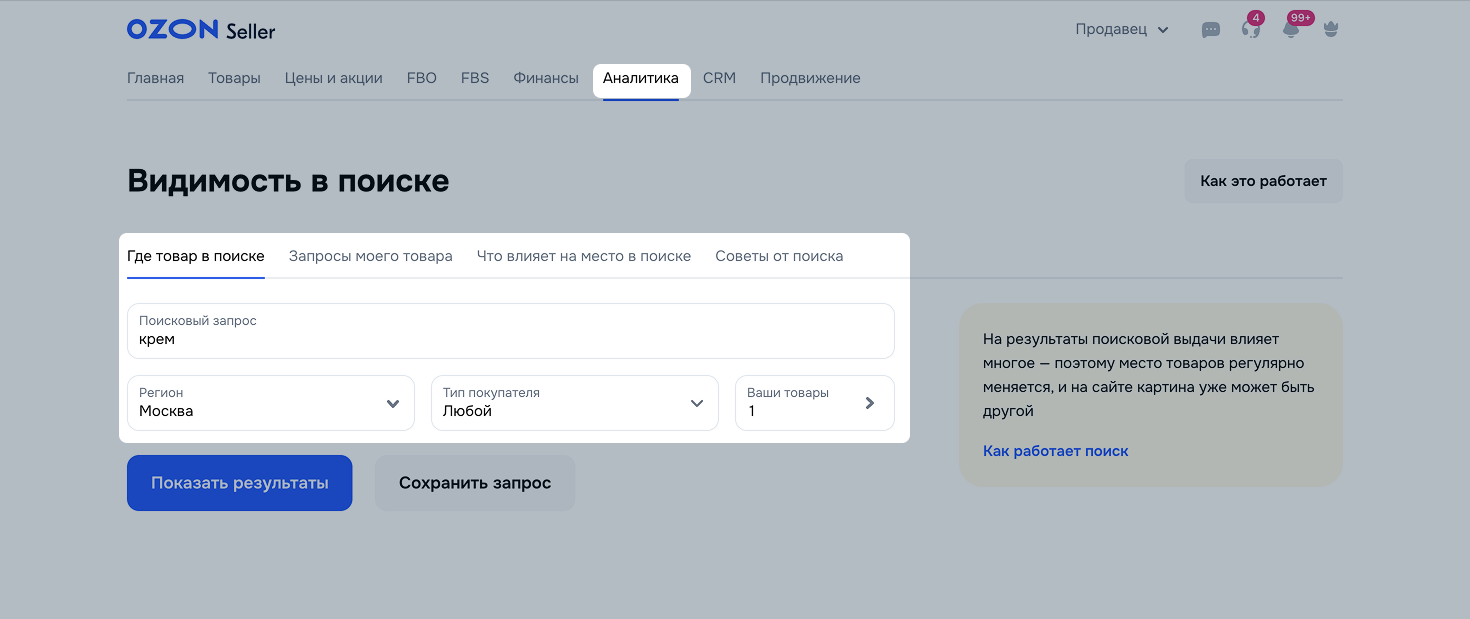1470x619 pixels.
Task: Select the Где товар в поиске tab
Action: tap(196, 256)
